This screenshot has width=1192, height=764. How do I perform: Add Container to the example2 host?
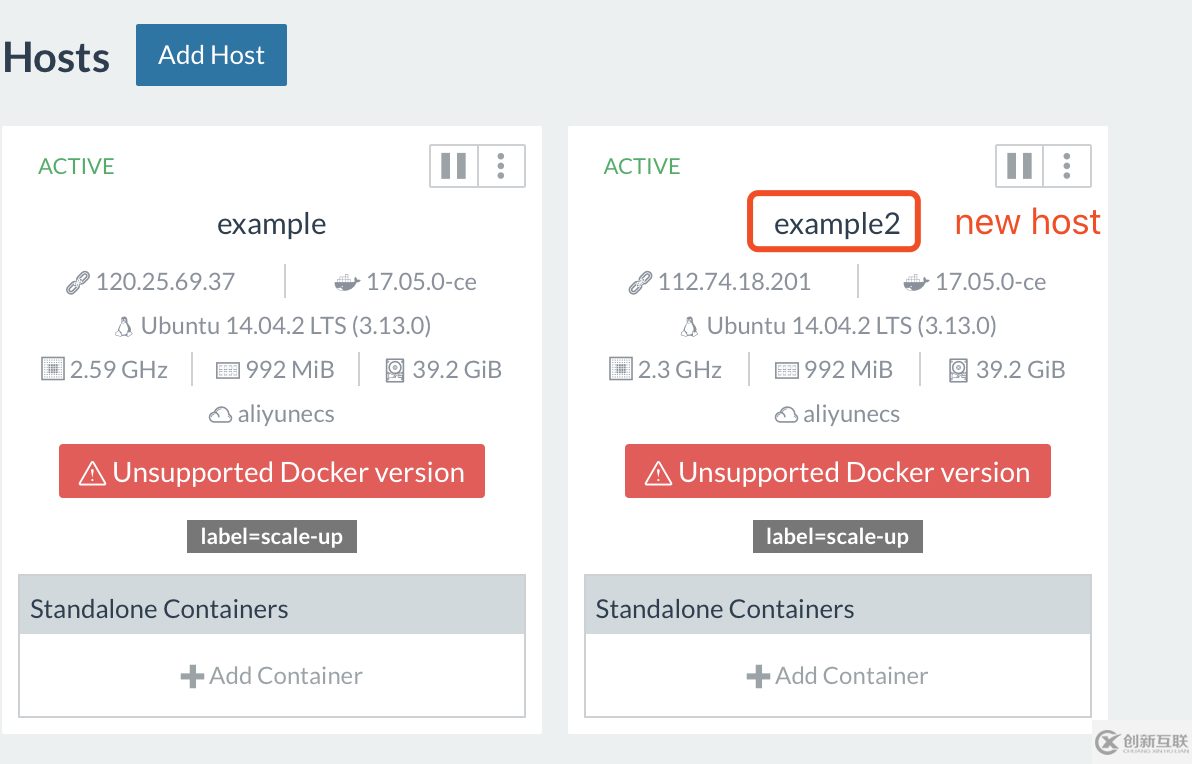[x=837, y=676]
